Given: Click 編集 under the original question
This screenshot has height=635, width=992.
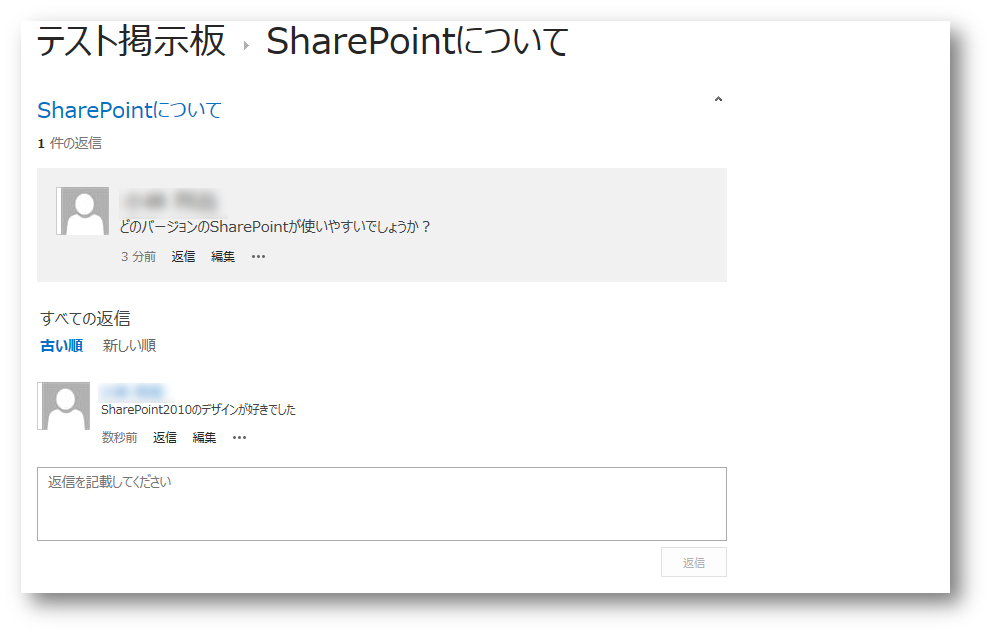Looking at the screenshot, I should [223, 257].
